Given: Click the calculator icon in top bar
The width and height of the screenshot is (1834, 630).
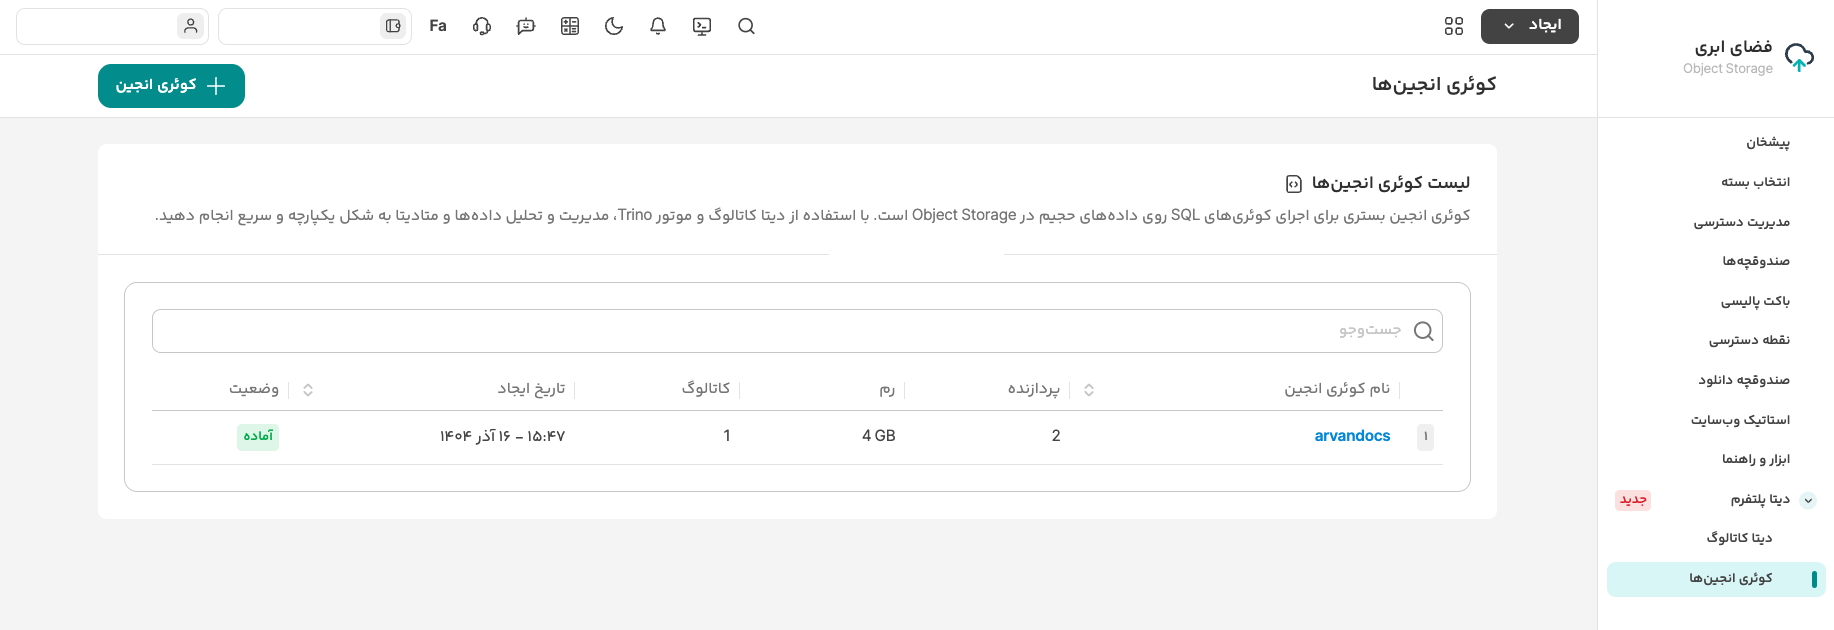Looking at the screenshot, I should tap(570, 26).
